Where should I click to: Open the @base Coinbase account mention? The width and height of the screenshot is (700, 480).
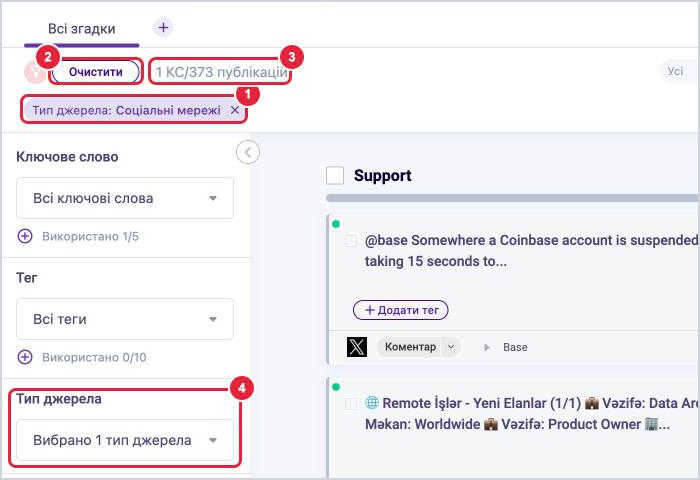pos(530,250)
